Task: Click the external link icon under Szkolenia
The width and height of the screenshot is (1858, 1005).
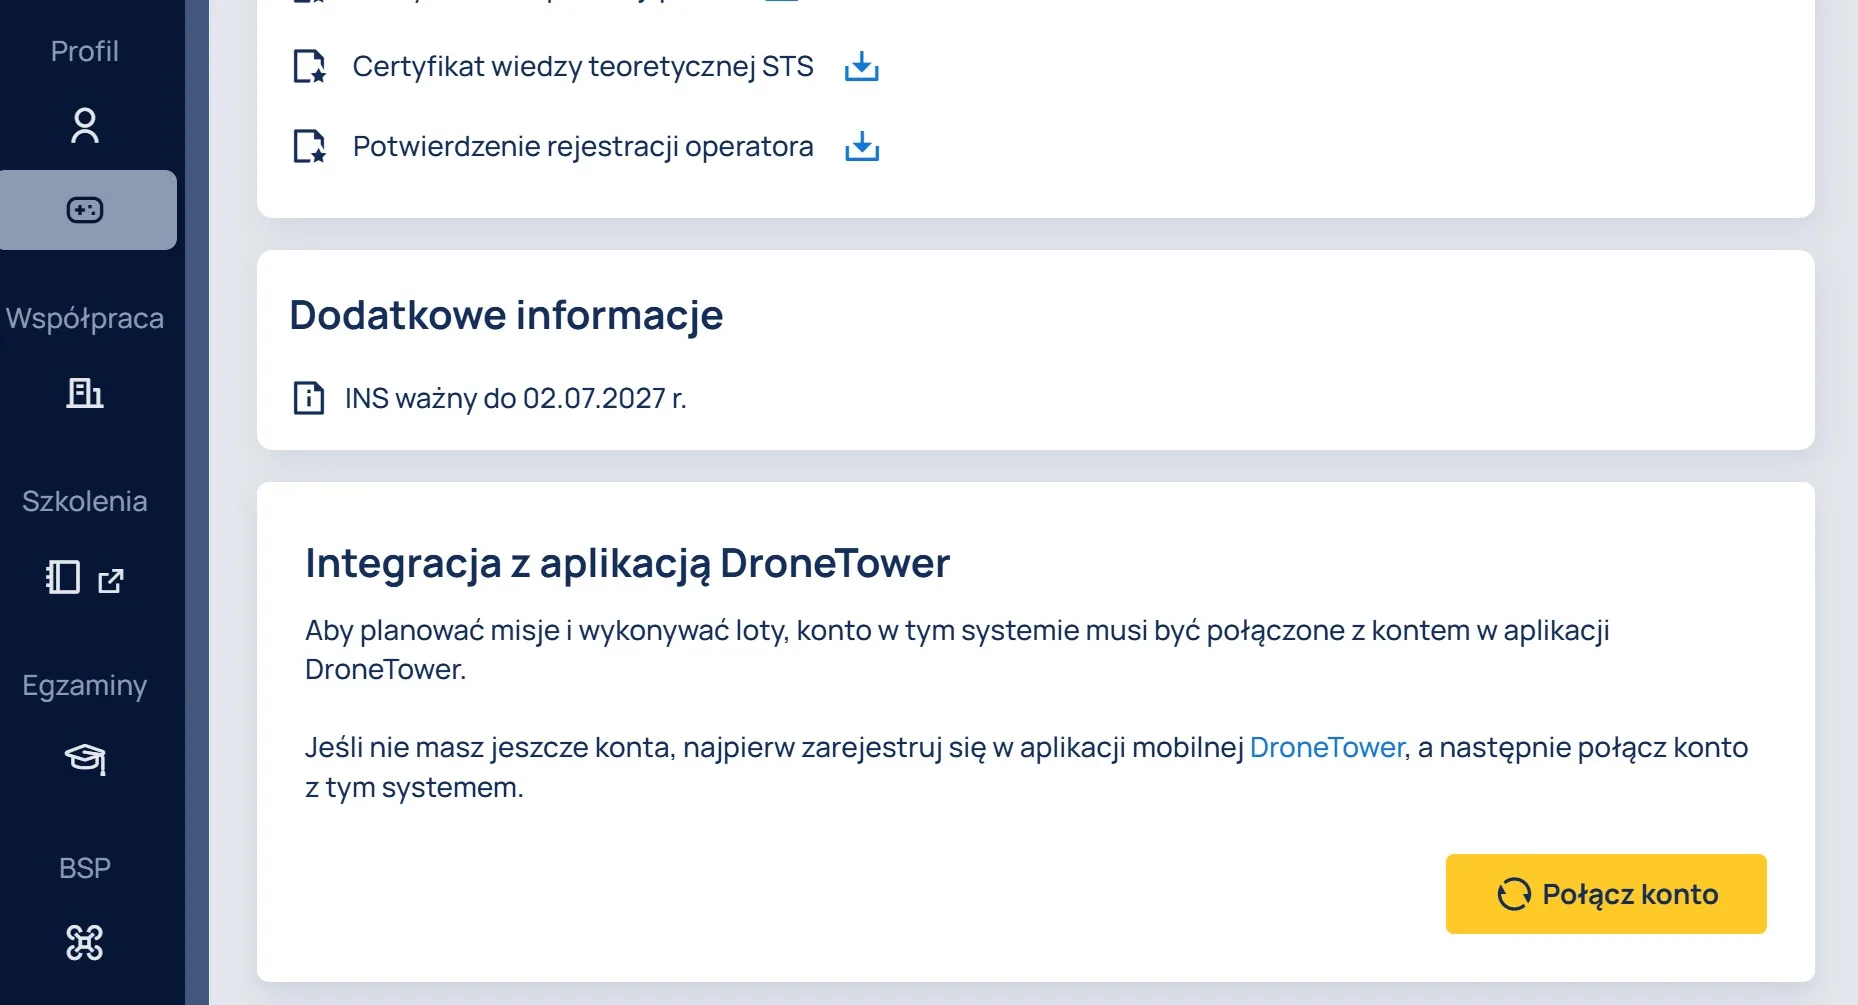Action: (x=111, y=580)
